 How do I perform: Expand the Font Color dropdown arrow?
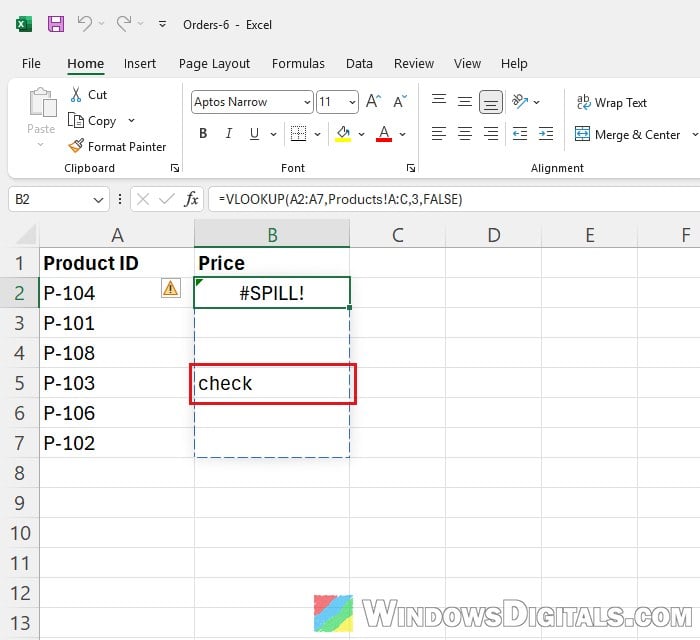[x=403, y=134]
